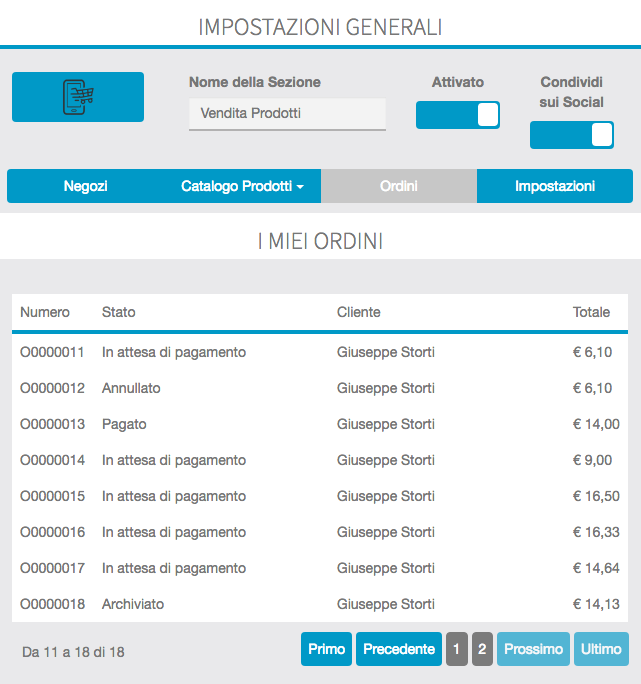Sort by the Totale column header
Screen dimensions: 641x684
(590, 312)
